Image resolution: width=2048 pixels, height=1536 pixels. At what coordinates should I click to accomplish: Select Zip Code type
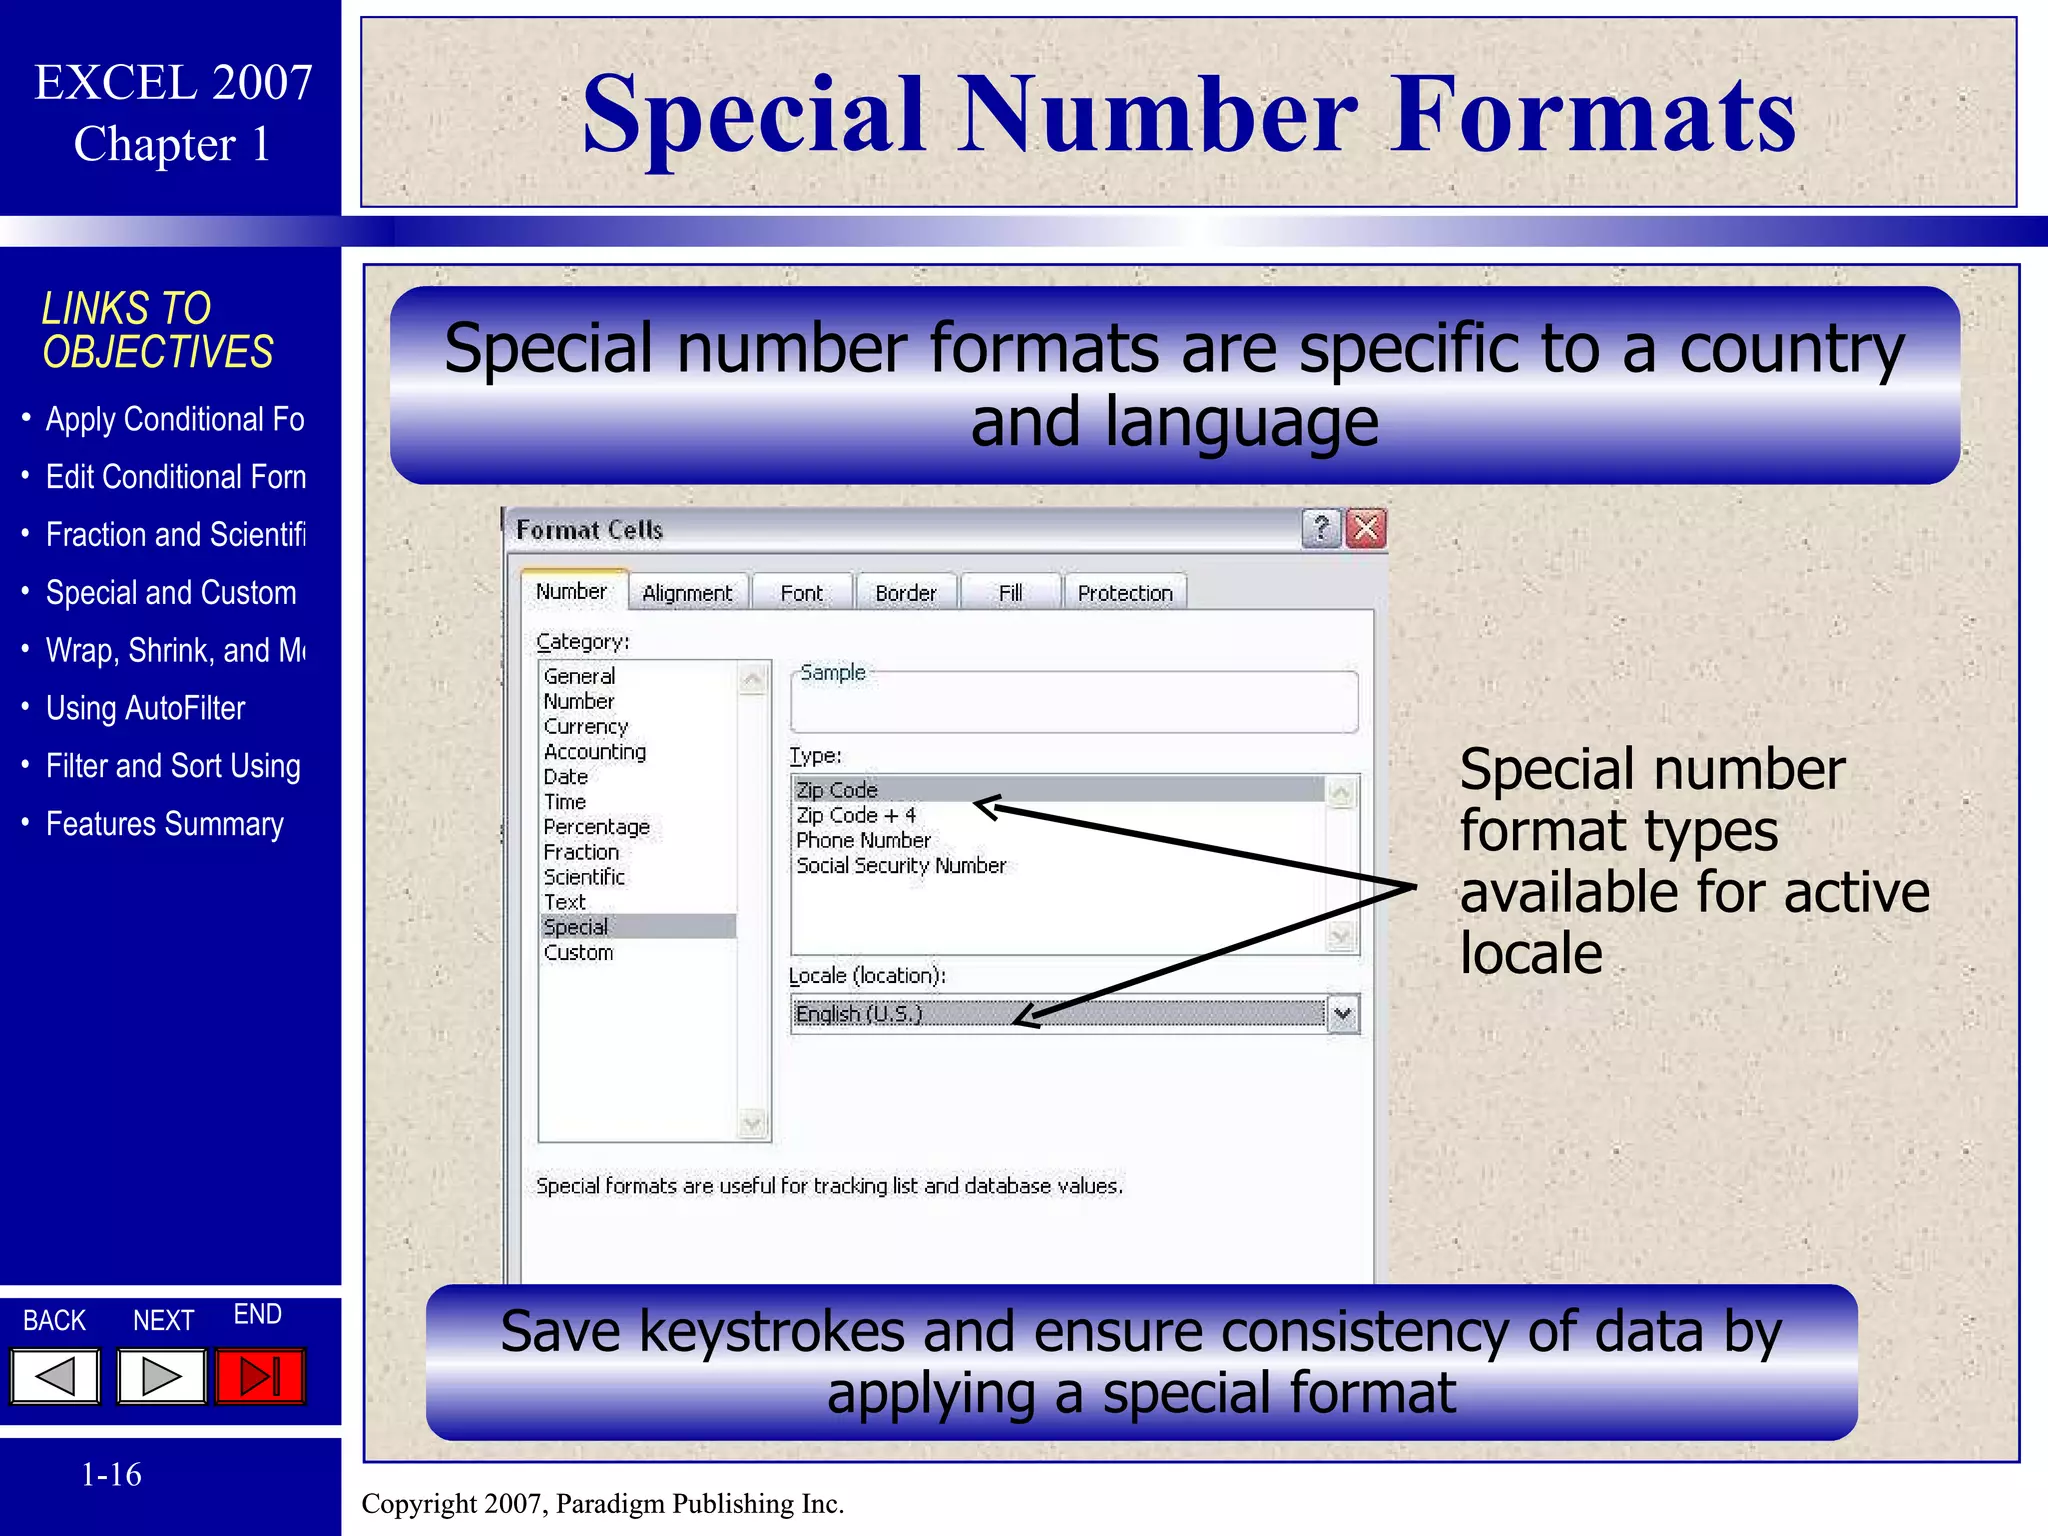coord(1059,789)
